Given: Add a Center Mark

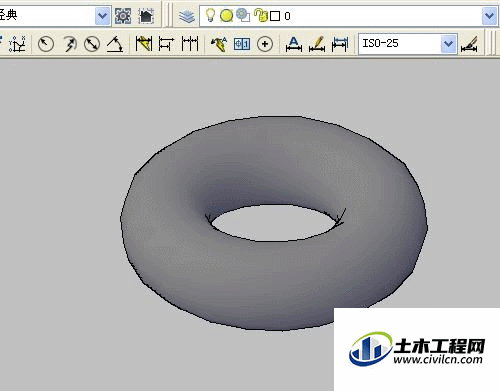Looking at the screenshot, I should tap(265, 44).
